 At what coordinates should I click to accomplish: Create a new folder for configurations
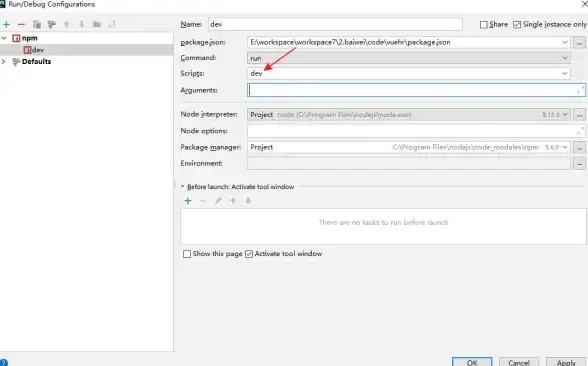click(97, 24)
